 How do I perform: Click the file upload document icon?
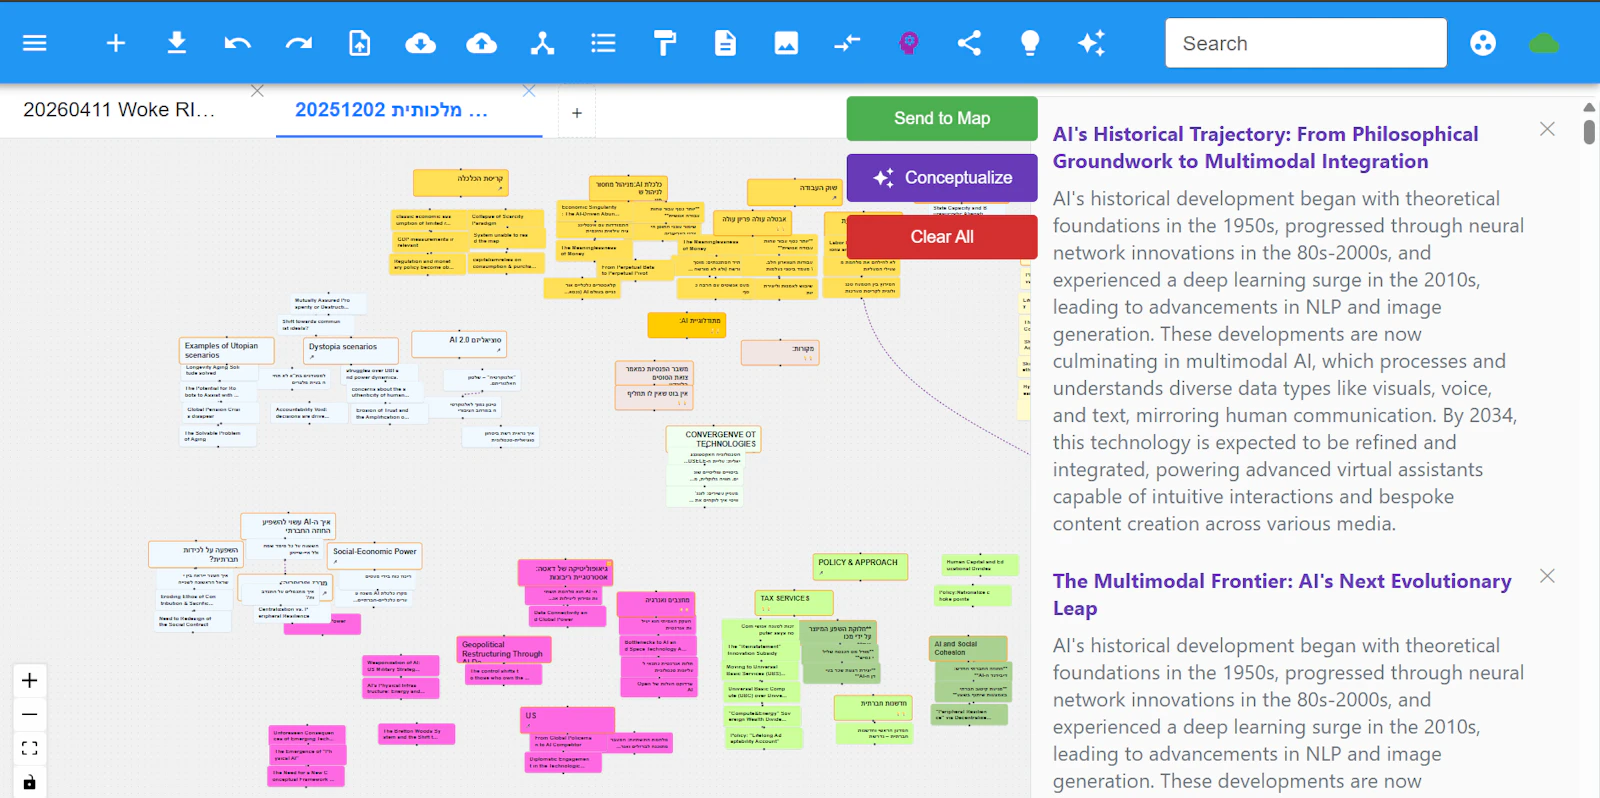tap(360, 43)
